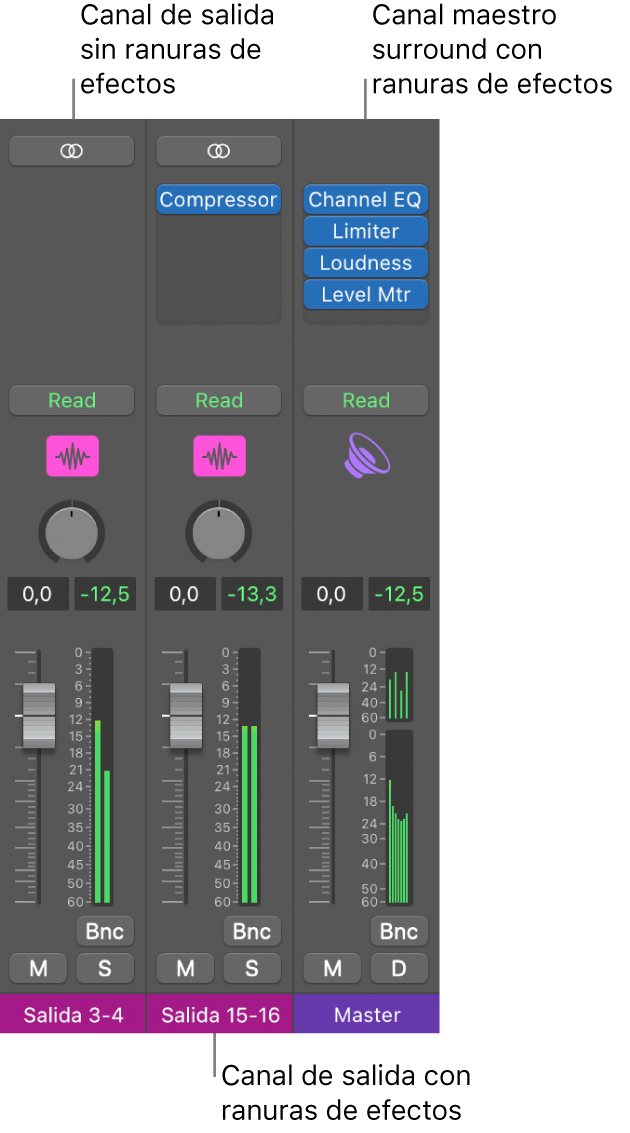Screen dimensions: 630x1133
Task: Solo the Salida 15-16 channel
Action: tap(252, 968)
